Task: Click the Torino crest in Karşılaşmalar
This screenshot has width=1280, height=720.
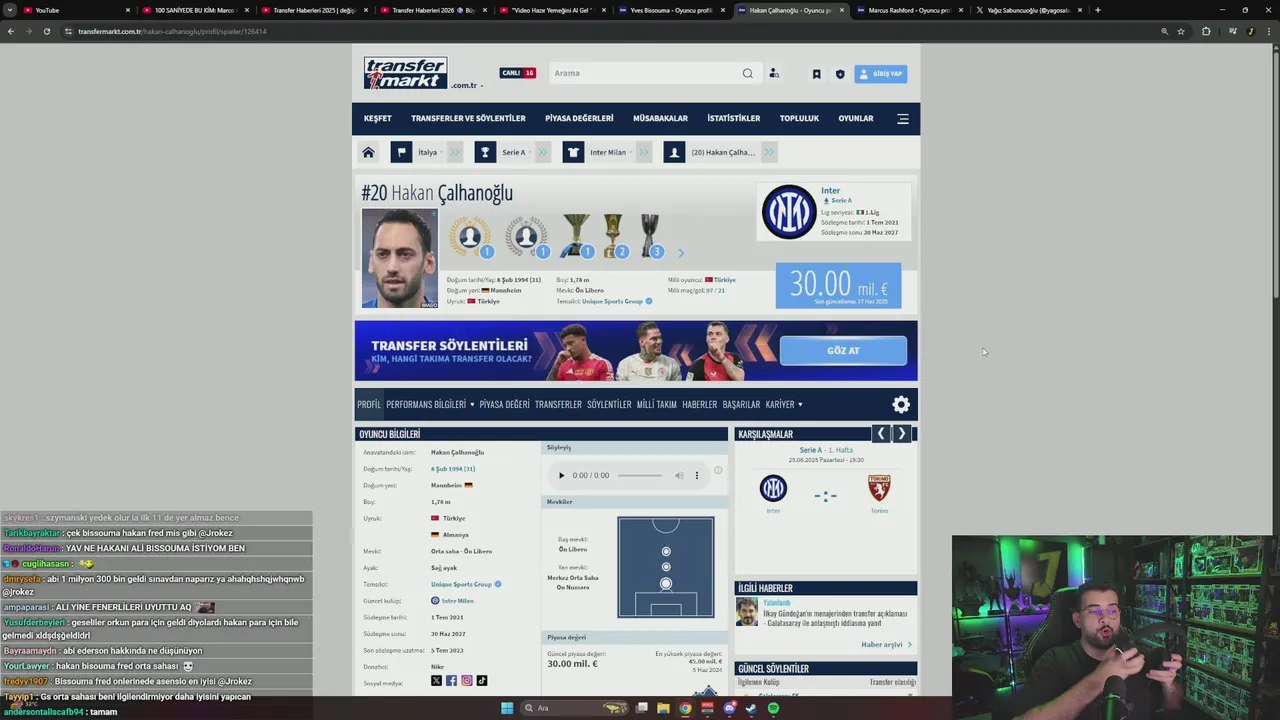Action: 879,488
